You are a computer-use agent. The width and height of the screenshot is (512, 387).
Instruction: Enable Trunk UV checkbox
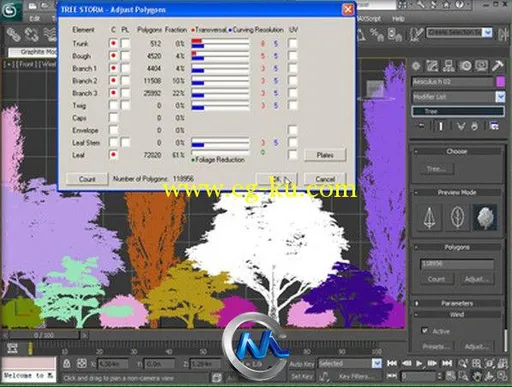coord(293,43)
